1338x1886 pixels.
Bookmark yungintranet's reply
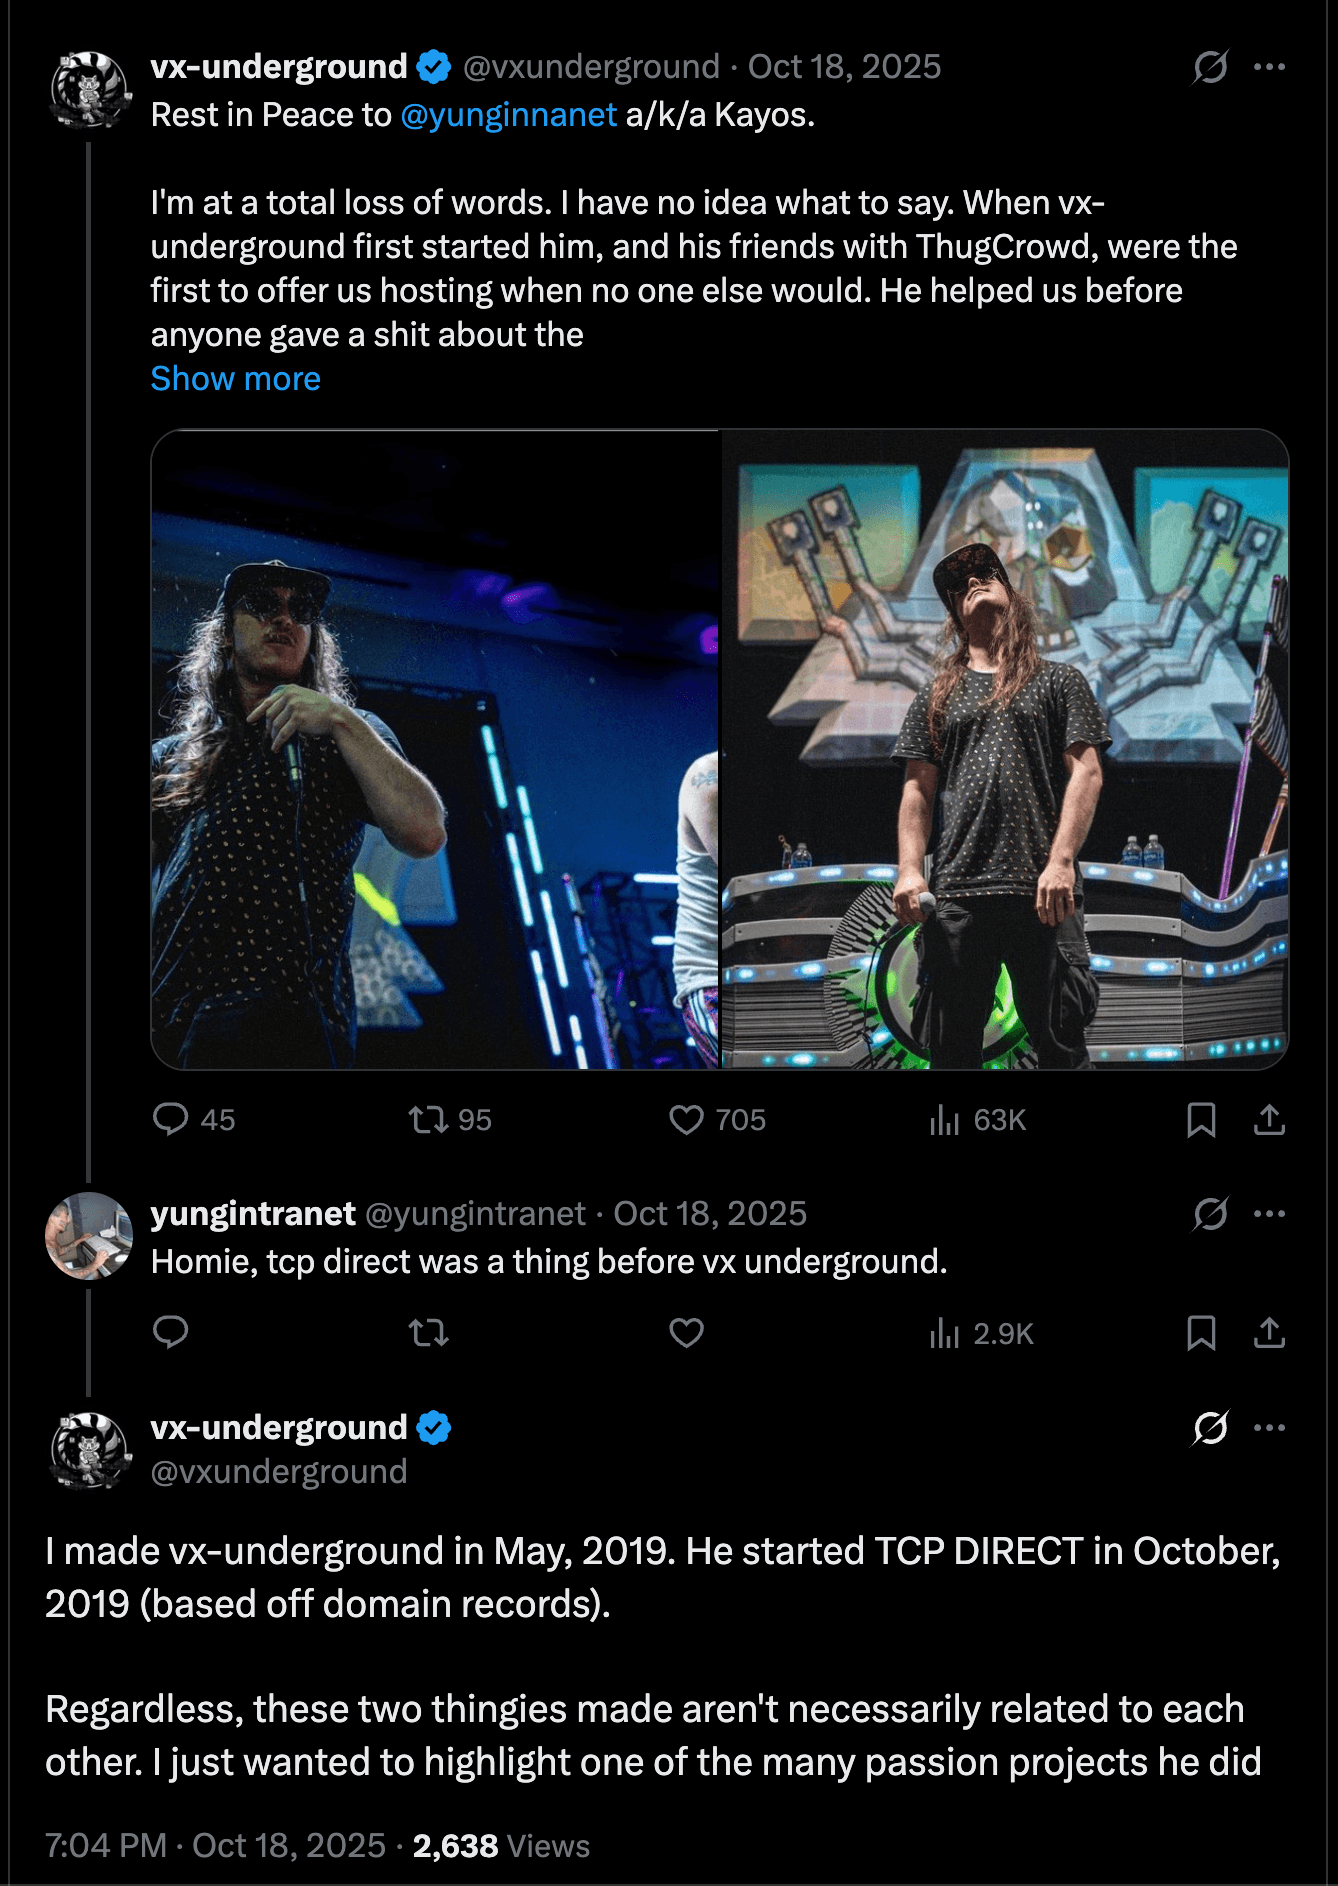tap(1201, 1333)
